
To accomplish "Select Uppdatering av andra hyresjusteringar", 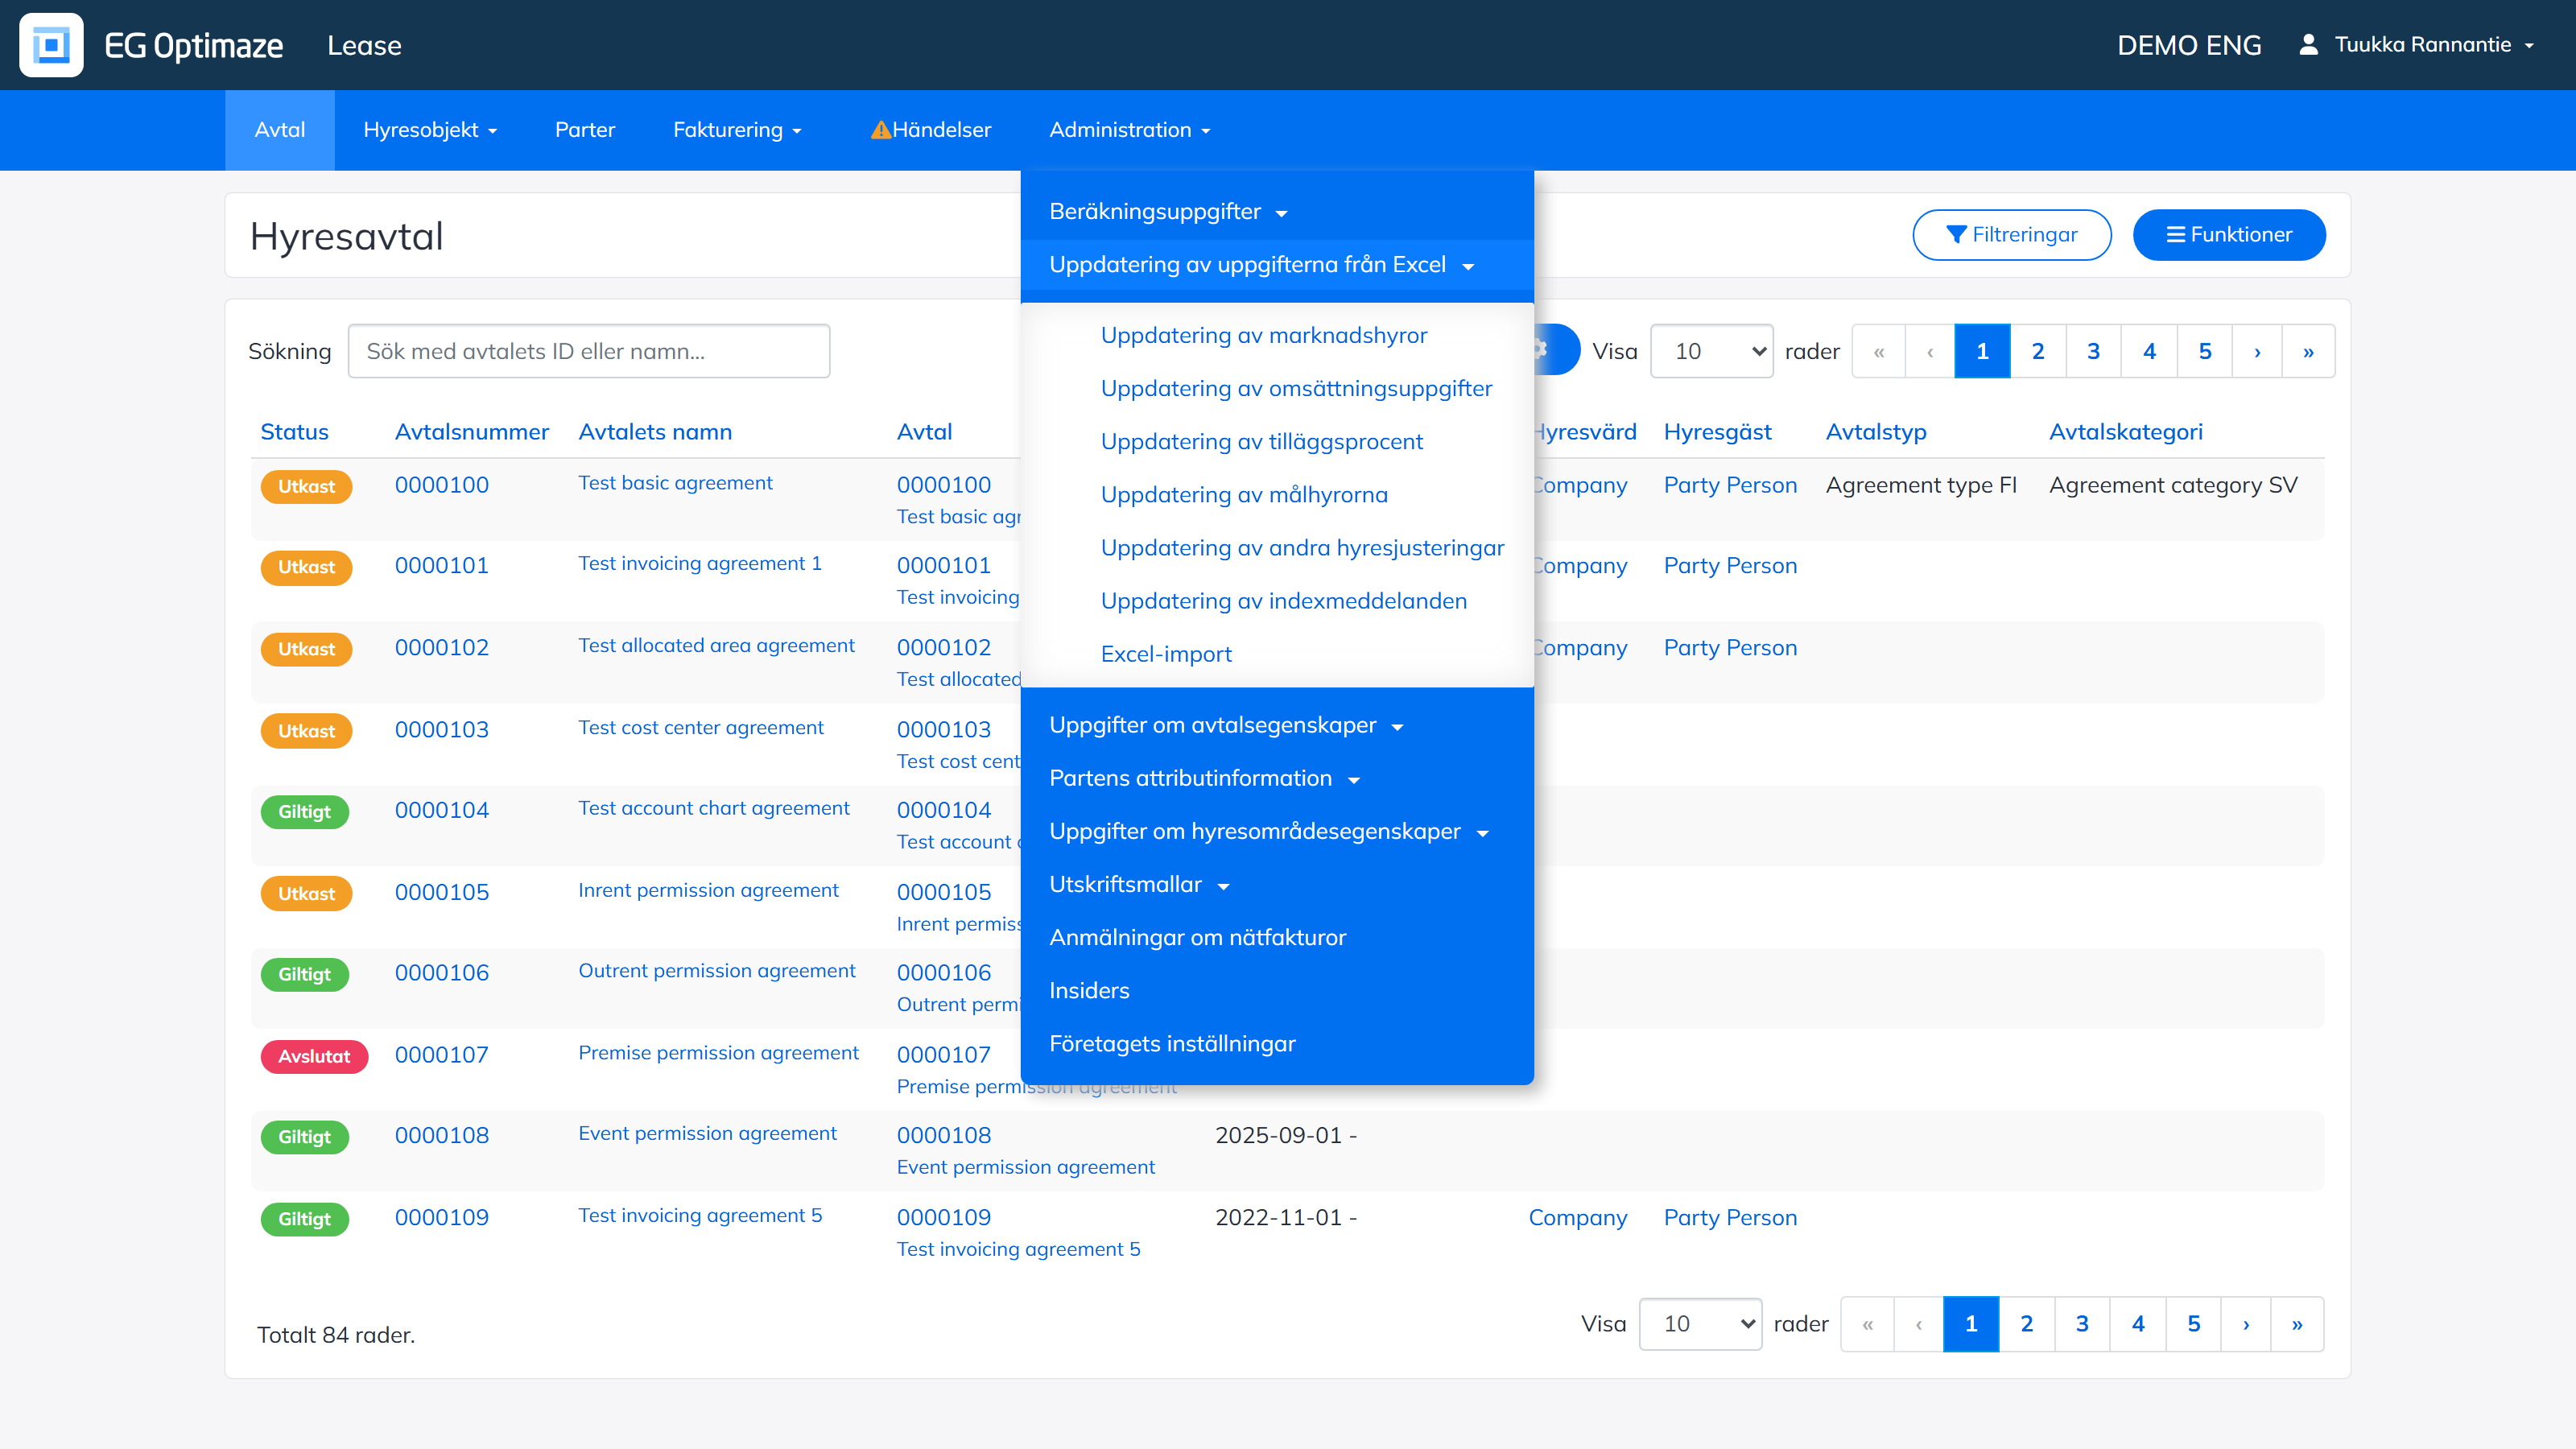I will [x=1302, y=548].
